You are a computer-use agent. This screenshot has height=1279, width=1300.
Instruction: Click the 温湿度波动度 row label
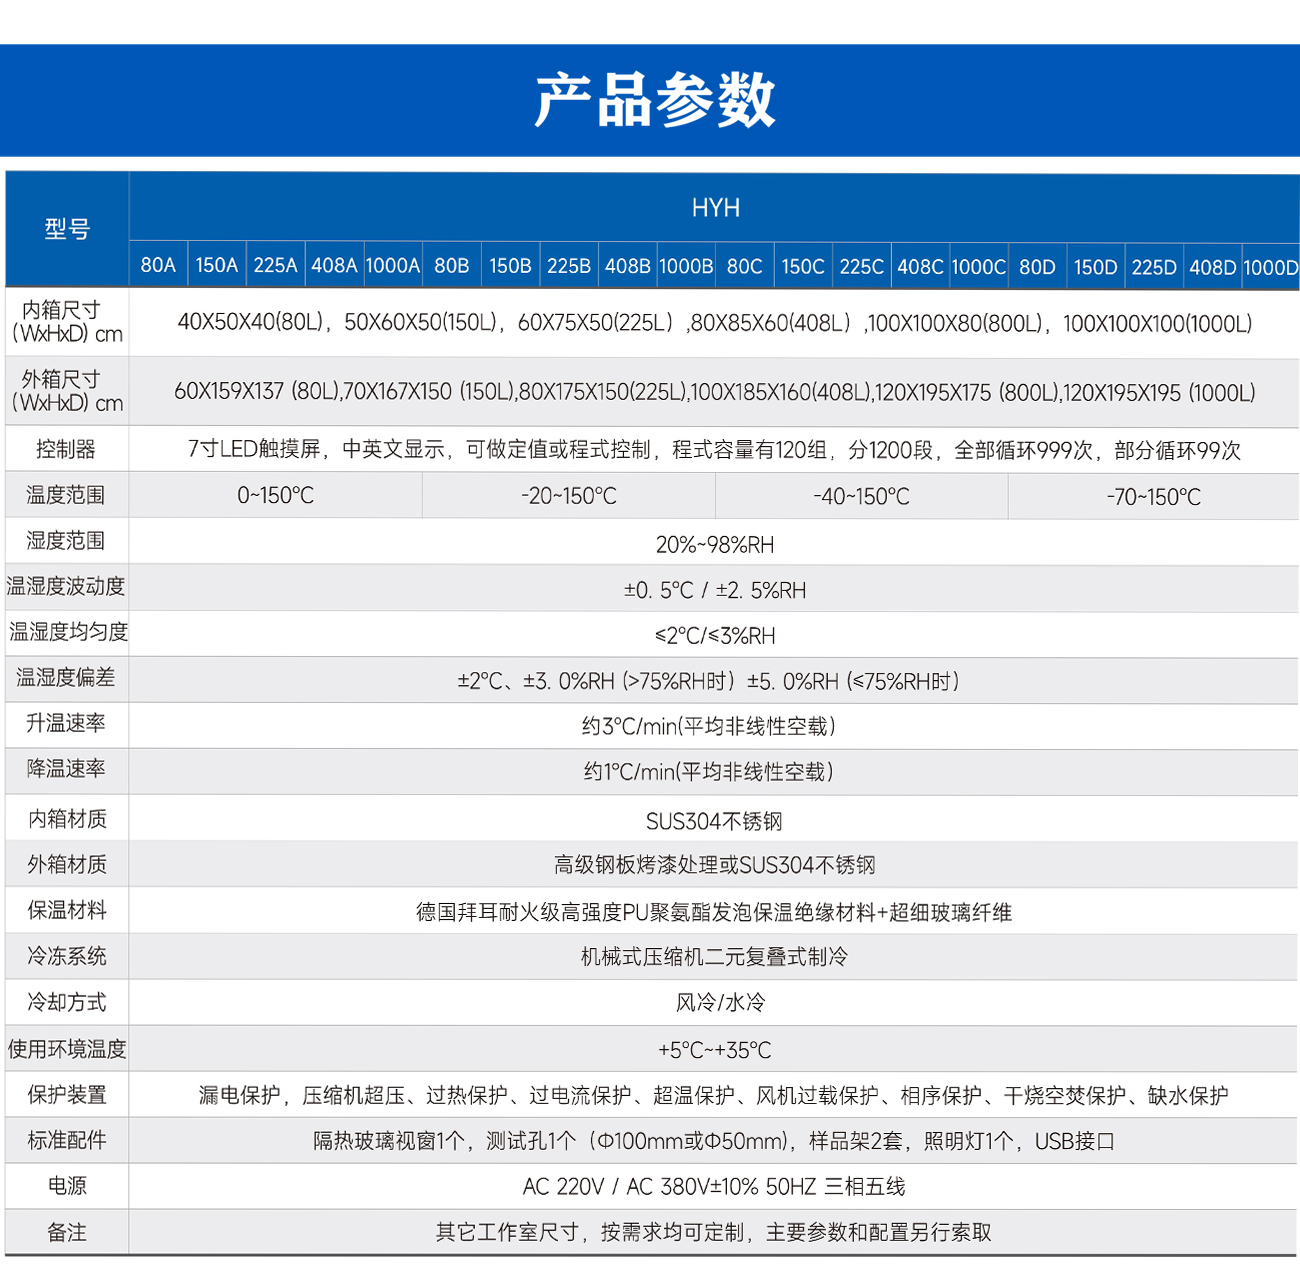tap(66, 586)
